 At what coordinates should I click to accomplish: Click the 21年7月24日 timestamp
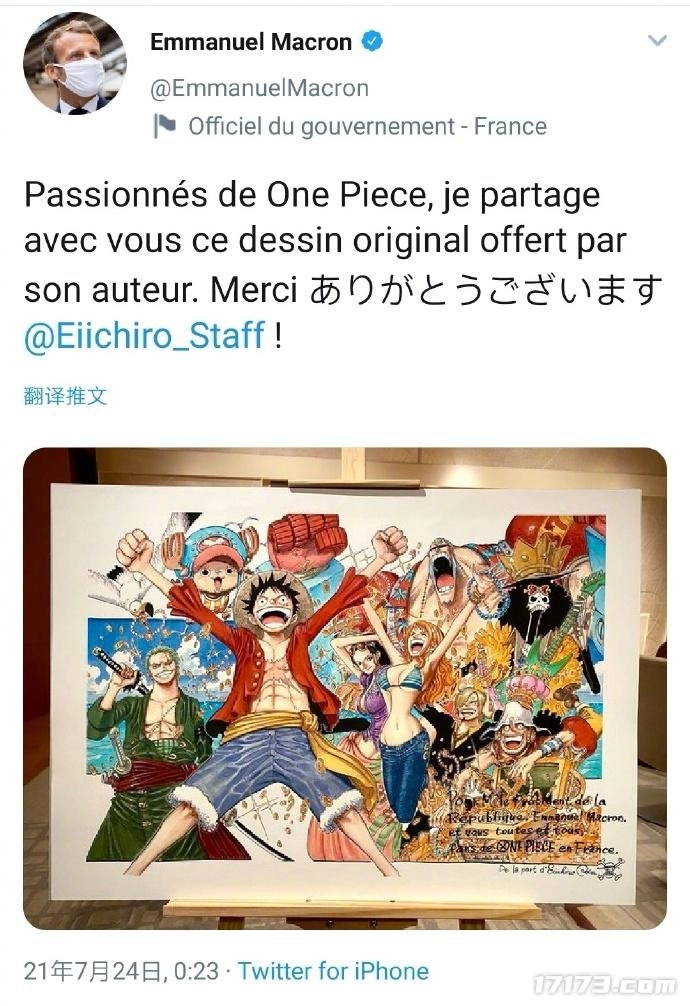click(x=121, y=971)
